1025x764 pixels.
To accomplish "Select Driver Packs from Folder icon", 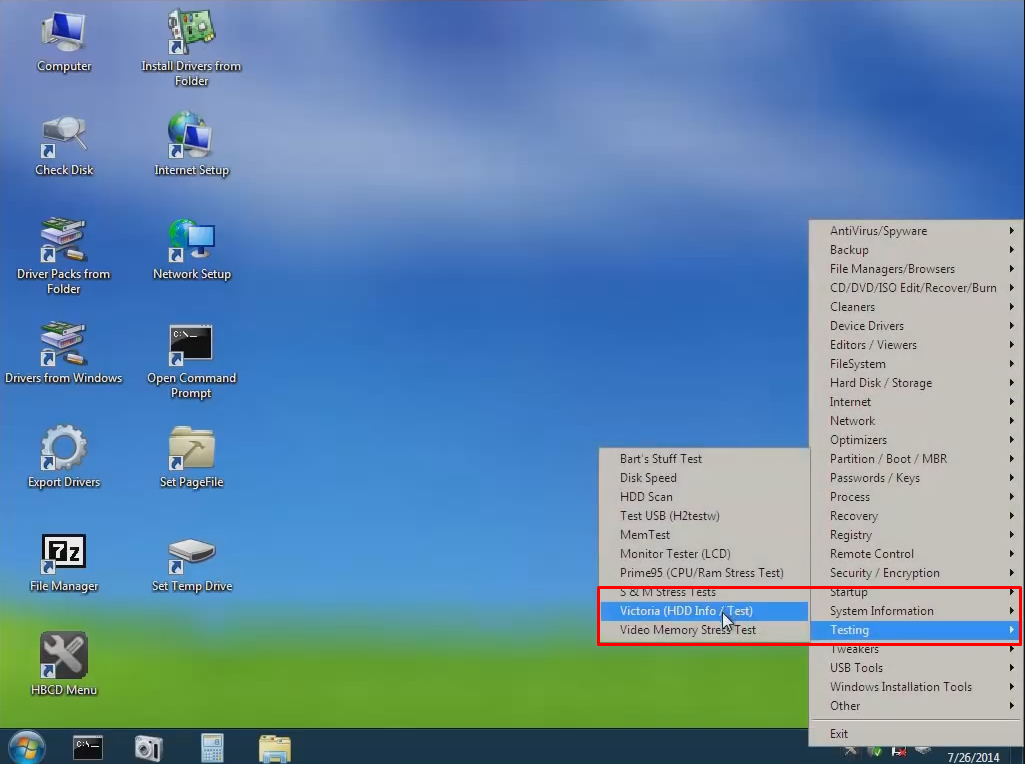I will [x=63, y=256].
